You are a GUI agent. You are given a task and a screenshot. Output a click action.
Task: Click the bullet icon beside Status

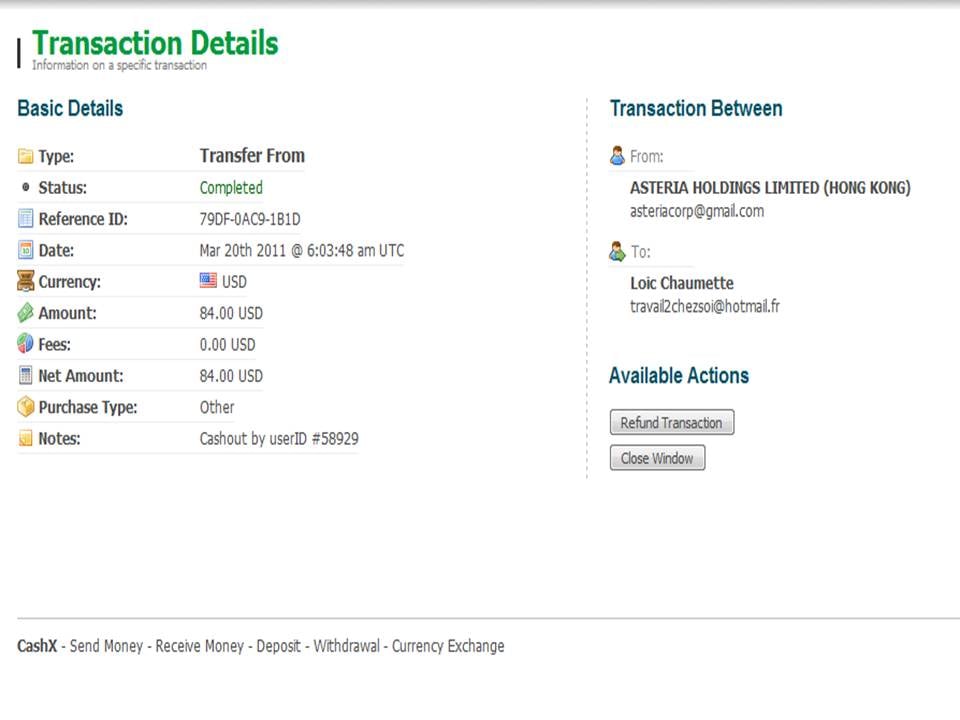[25, 187]
